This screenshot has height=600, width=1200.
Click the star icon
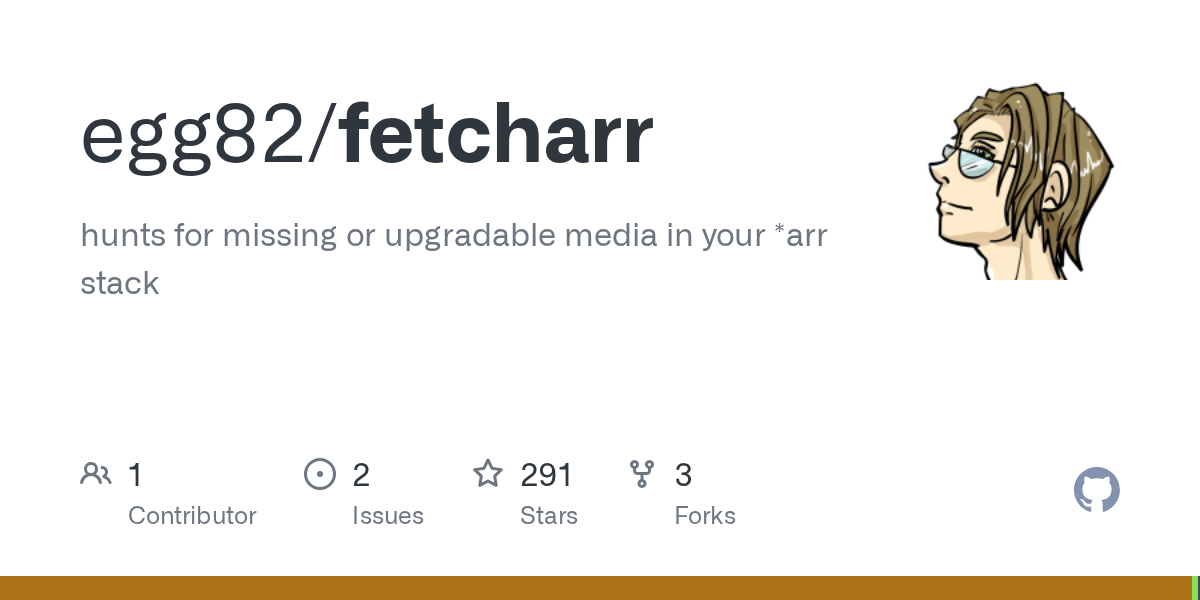click(x=488, y=474)
